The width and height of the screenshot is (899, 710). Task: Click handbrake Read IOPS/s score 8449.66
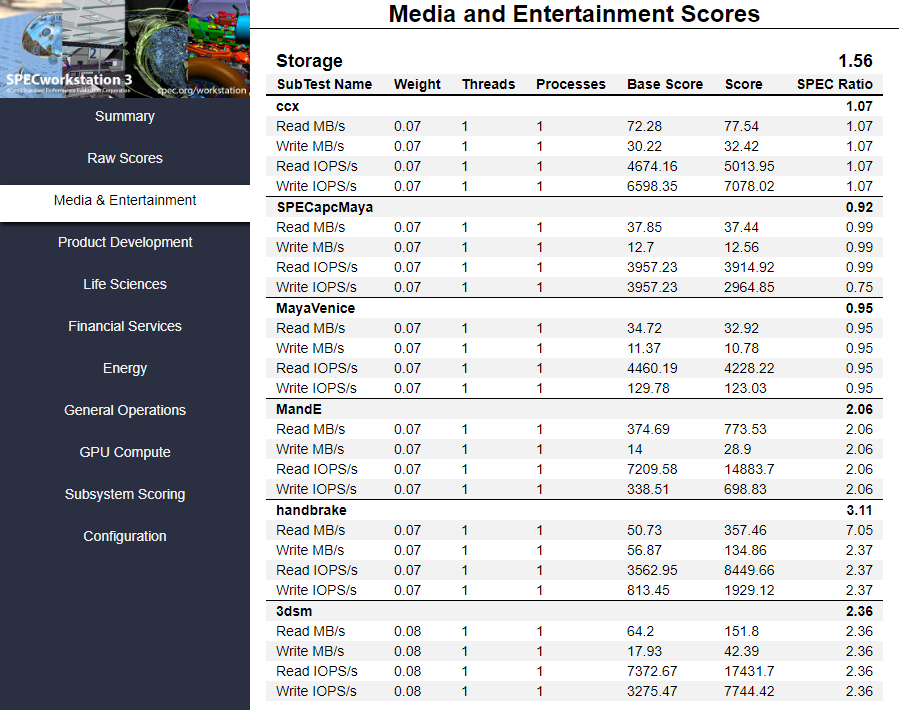coord(749,570)
